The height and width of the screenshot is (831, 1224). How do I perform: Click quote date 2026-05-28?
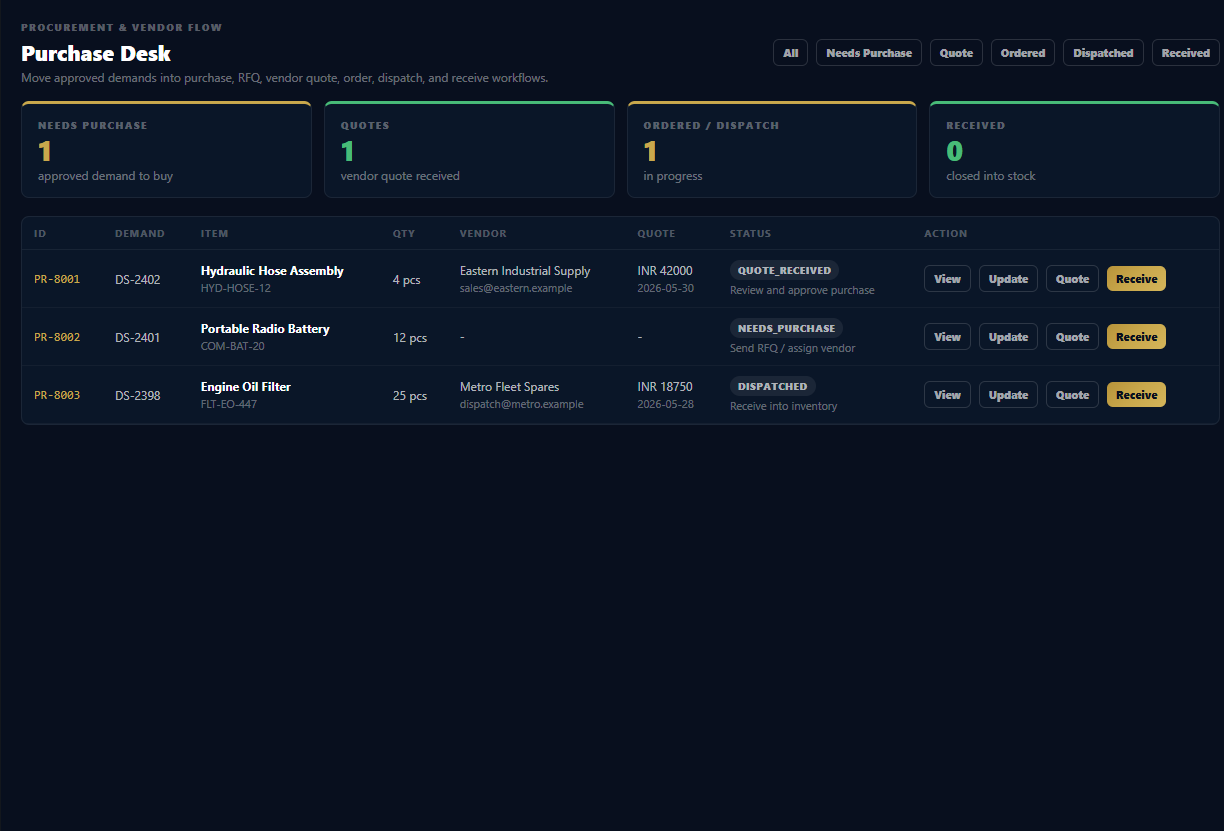pos(666,404)
